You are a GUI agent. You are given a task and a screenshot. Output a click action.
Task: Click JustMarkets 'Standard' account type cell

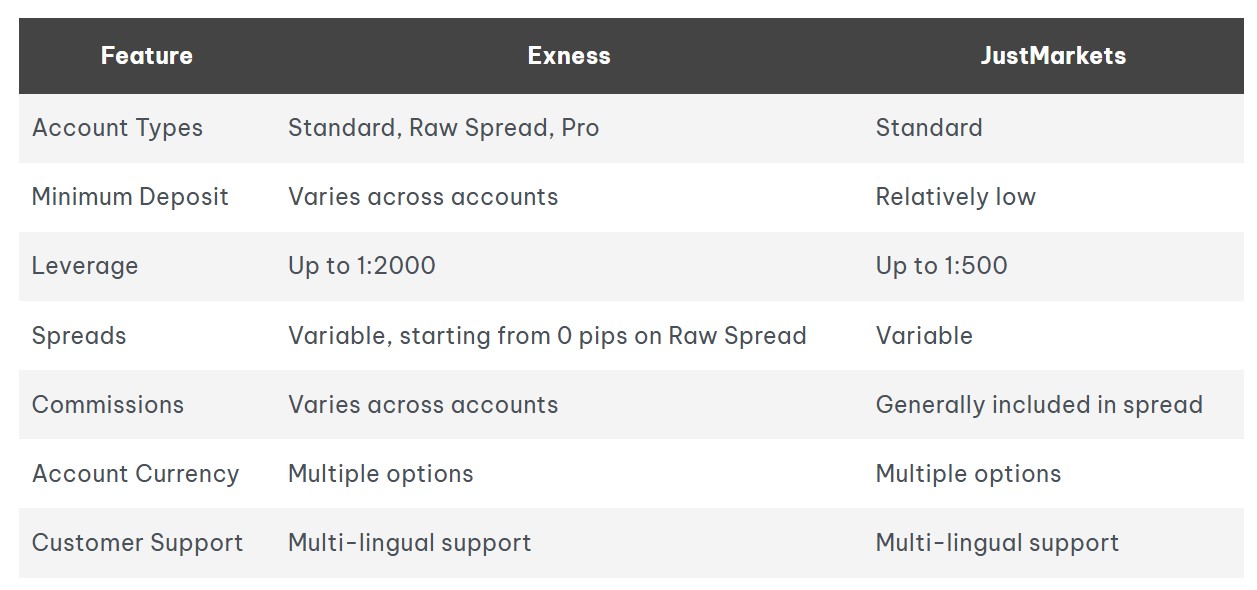coord(929,128)
